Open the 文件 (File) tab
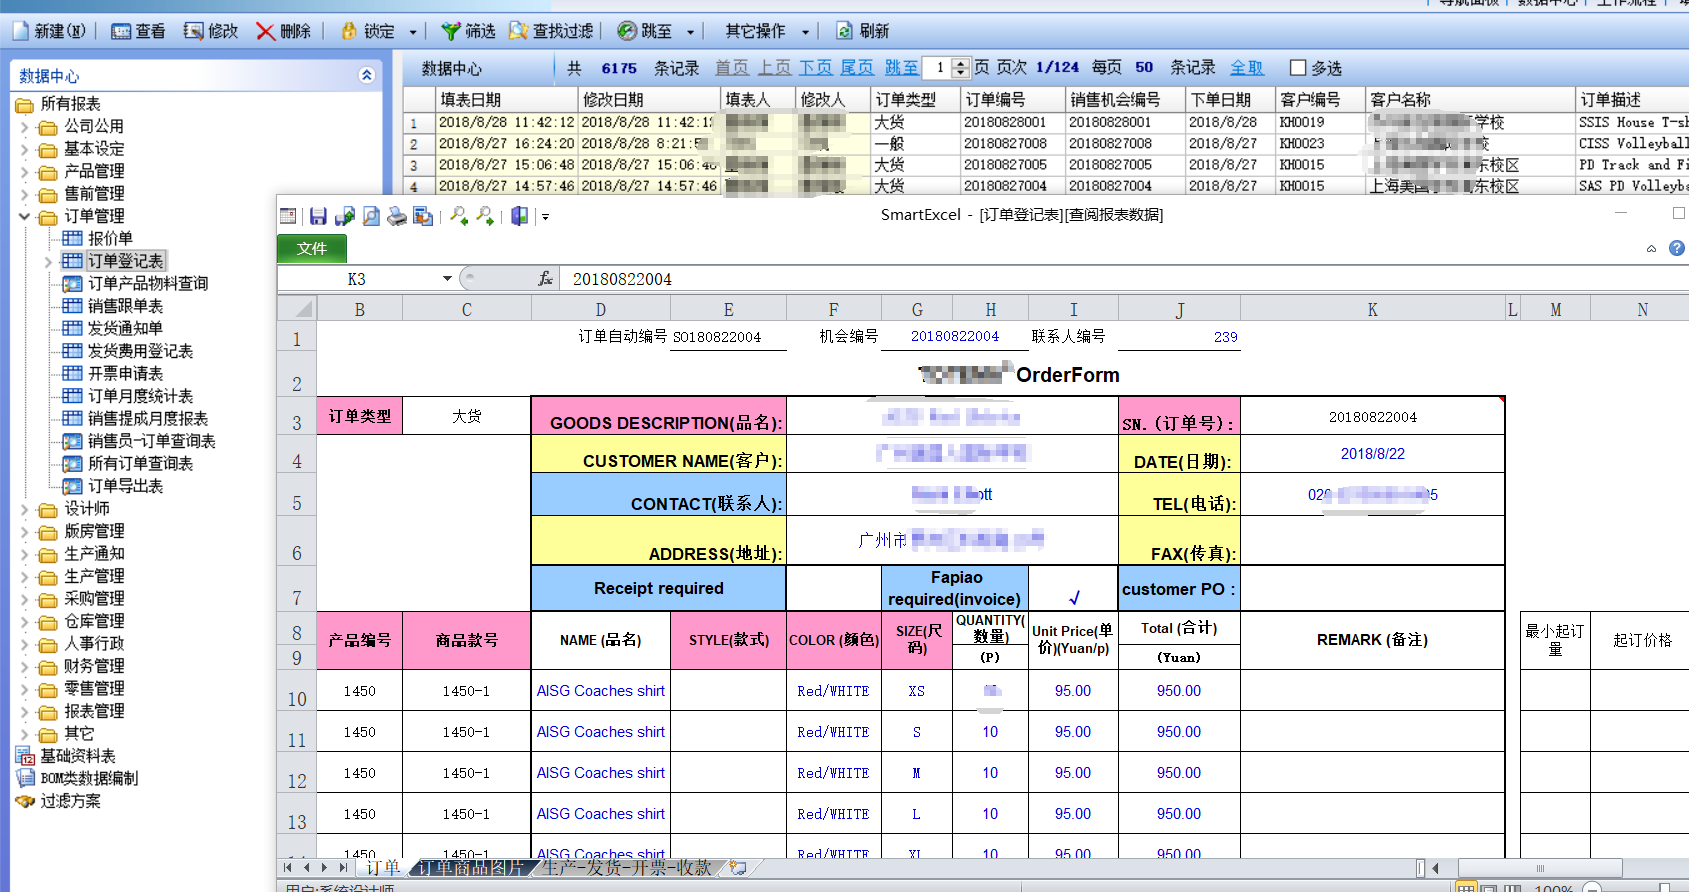 click(312, 248)
